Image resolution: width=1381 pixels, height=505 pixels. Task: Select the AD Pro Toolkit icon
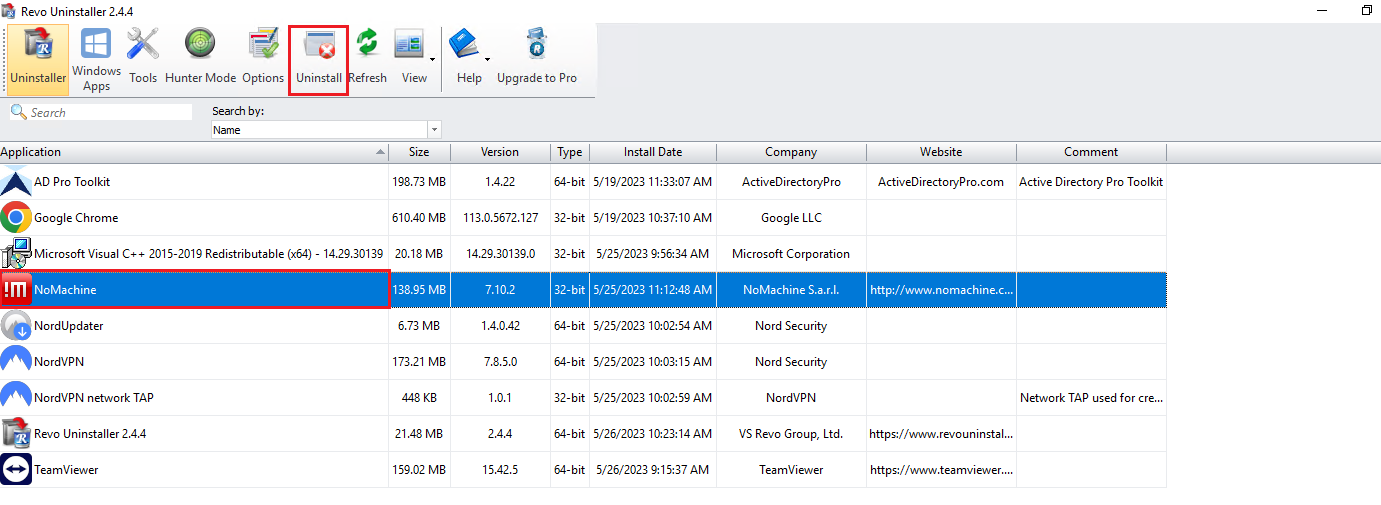pos(16,182)
